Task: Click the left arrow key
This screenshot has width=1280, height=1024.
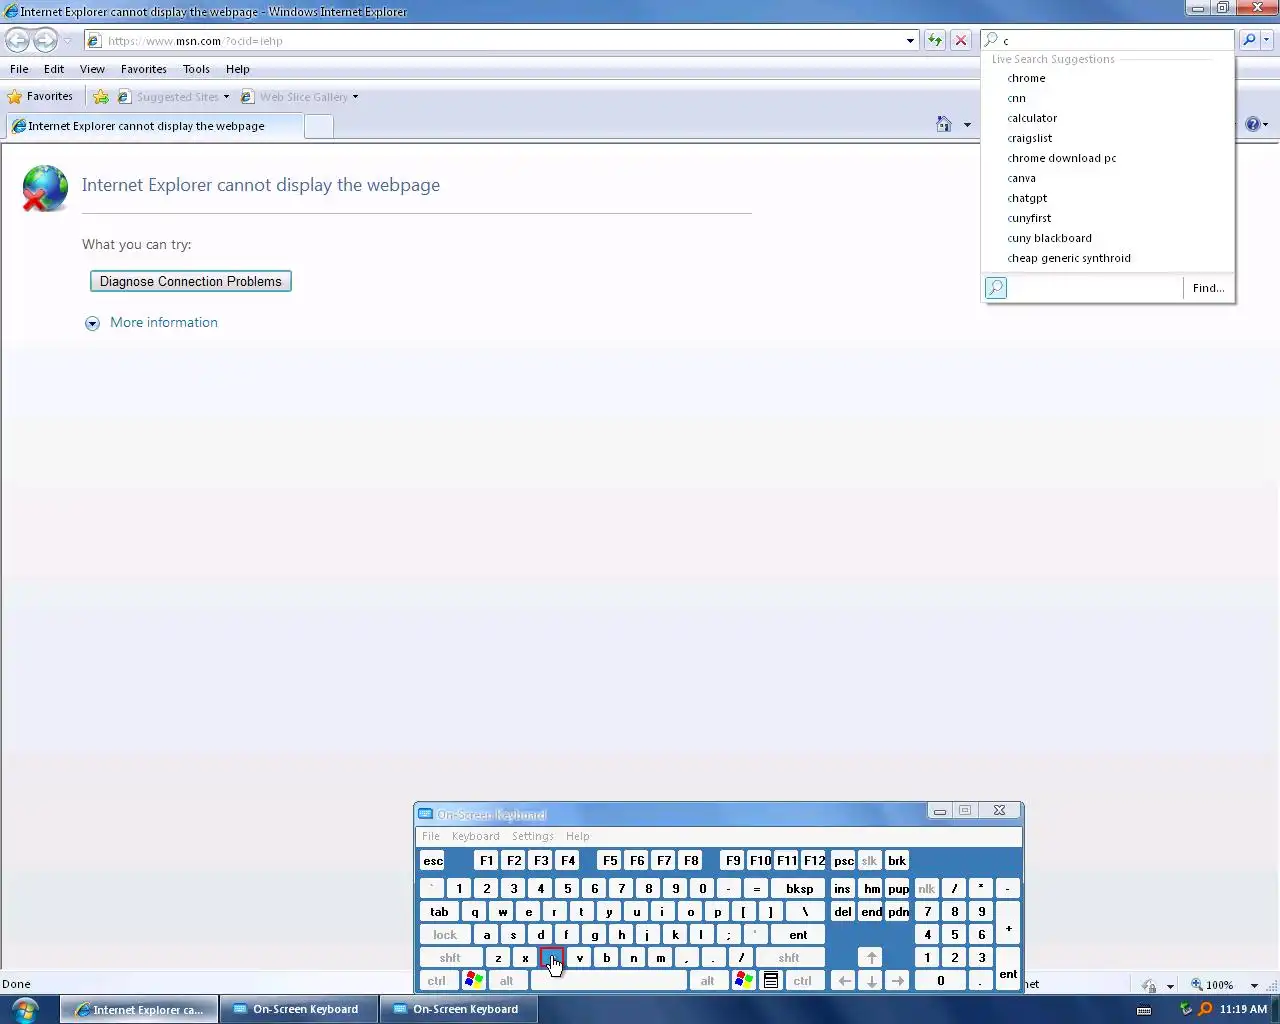Action: 844,981
